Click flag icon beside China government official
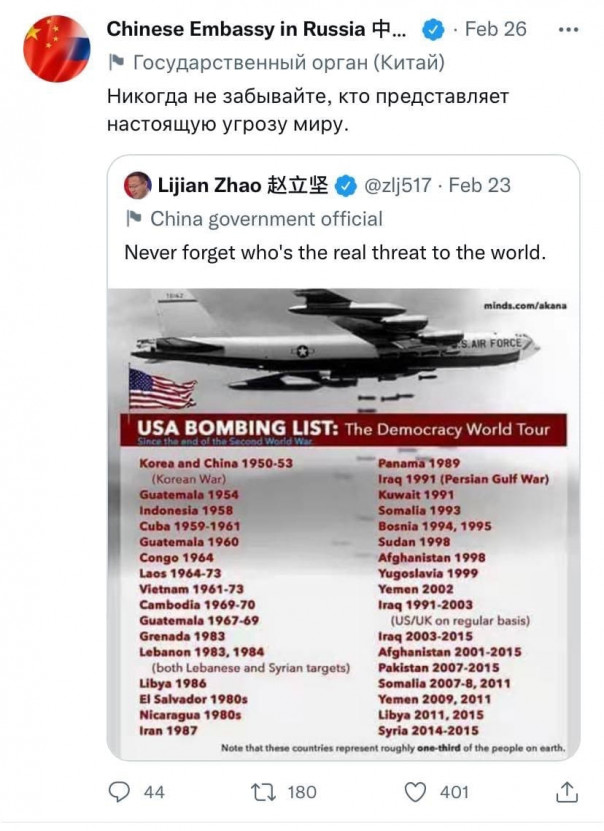This screenshot has height=831, width=604. click(x=133, y=219)
